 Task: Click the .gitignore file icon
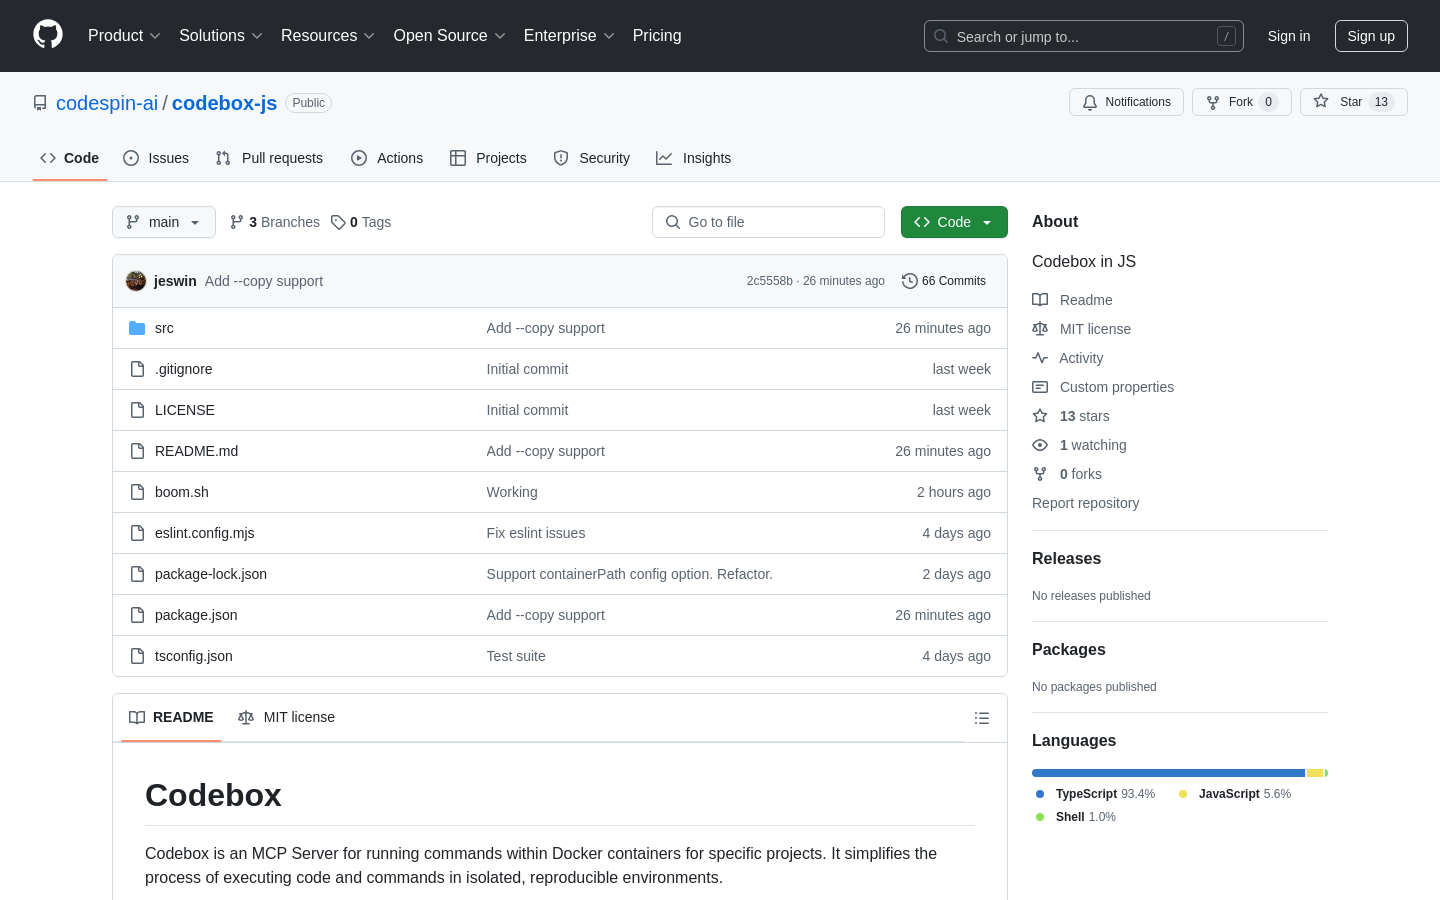click(137, 369)
